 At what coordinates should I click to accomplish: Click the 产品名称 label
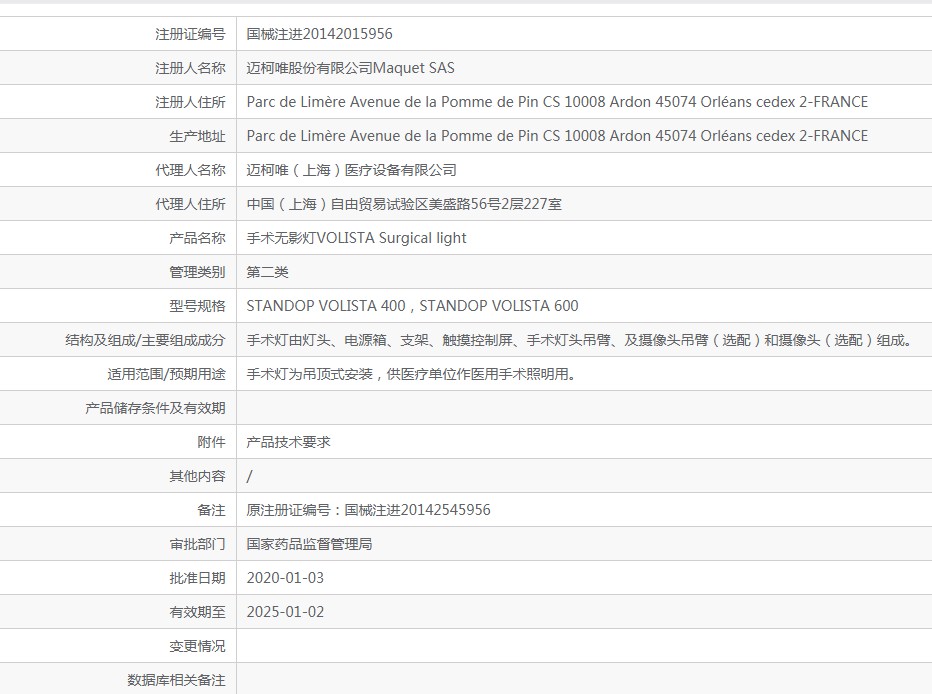(x=197, y=238)
